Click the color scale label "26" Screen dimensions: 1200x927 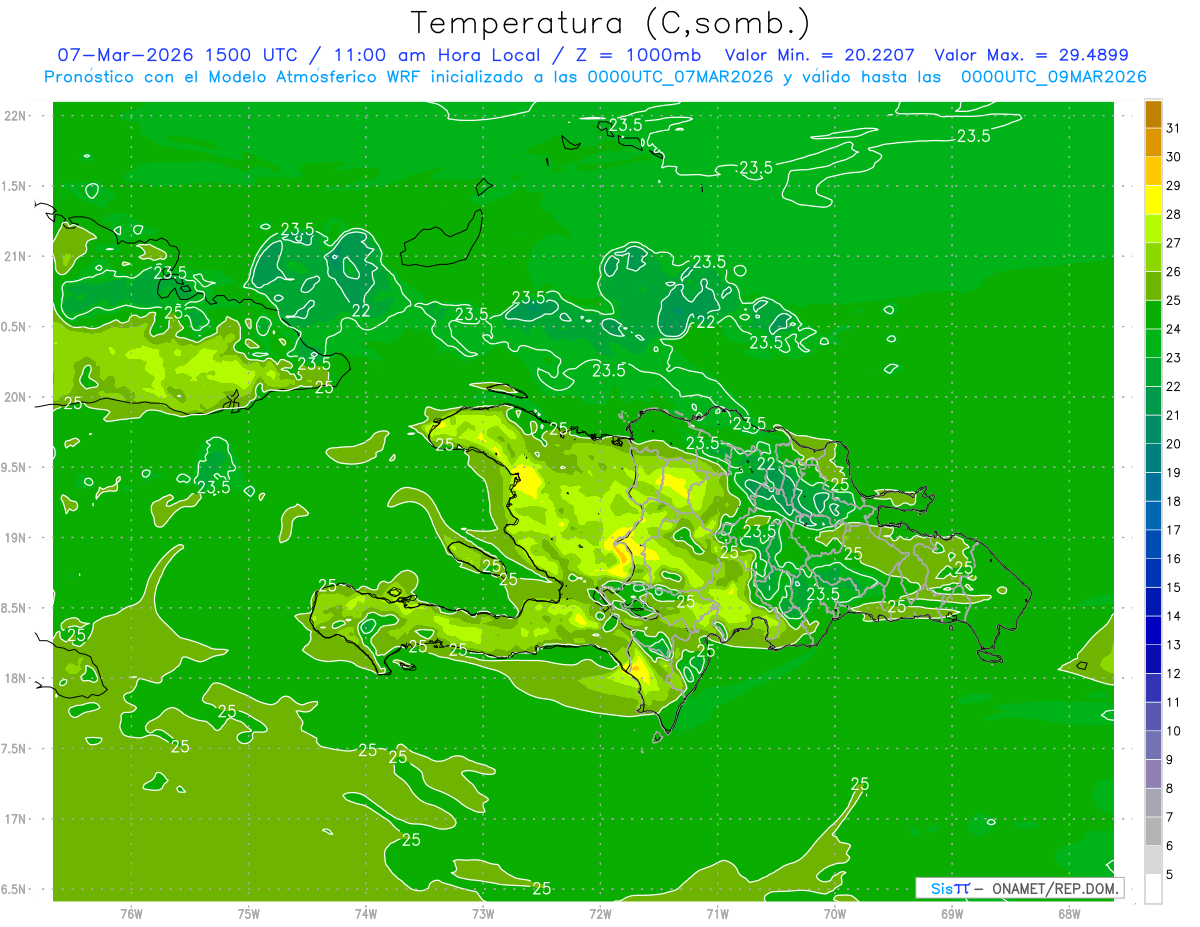pos(1174,272)
